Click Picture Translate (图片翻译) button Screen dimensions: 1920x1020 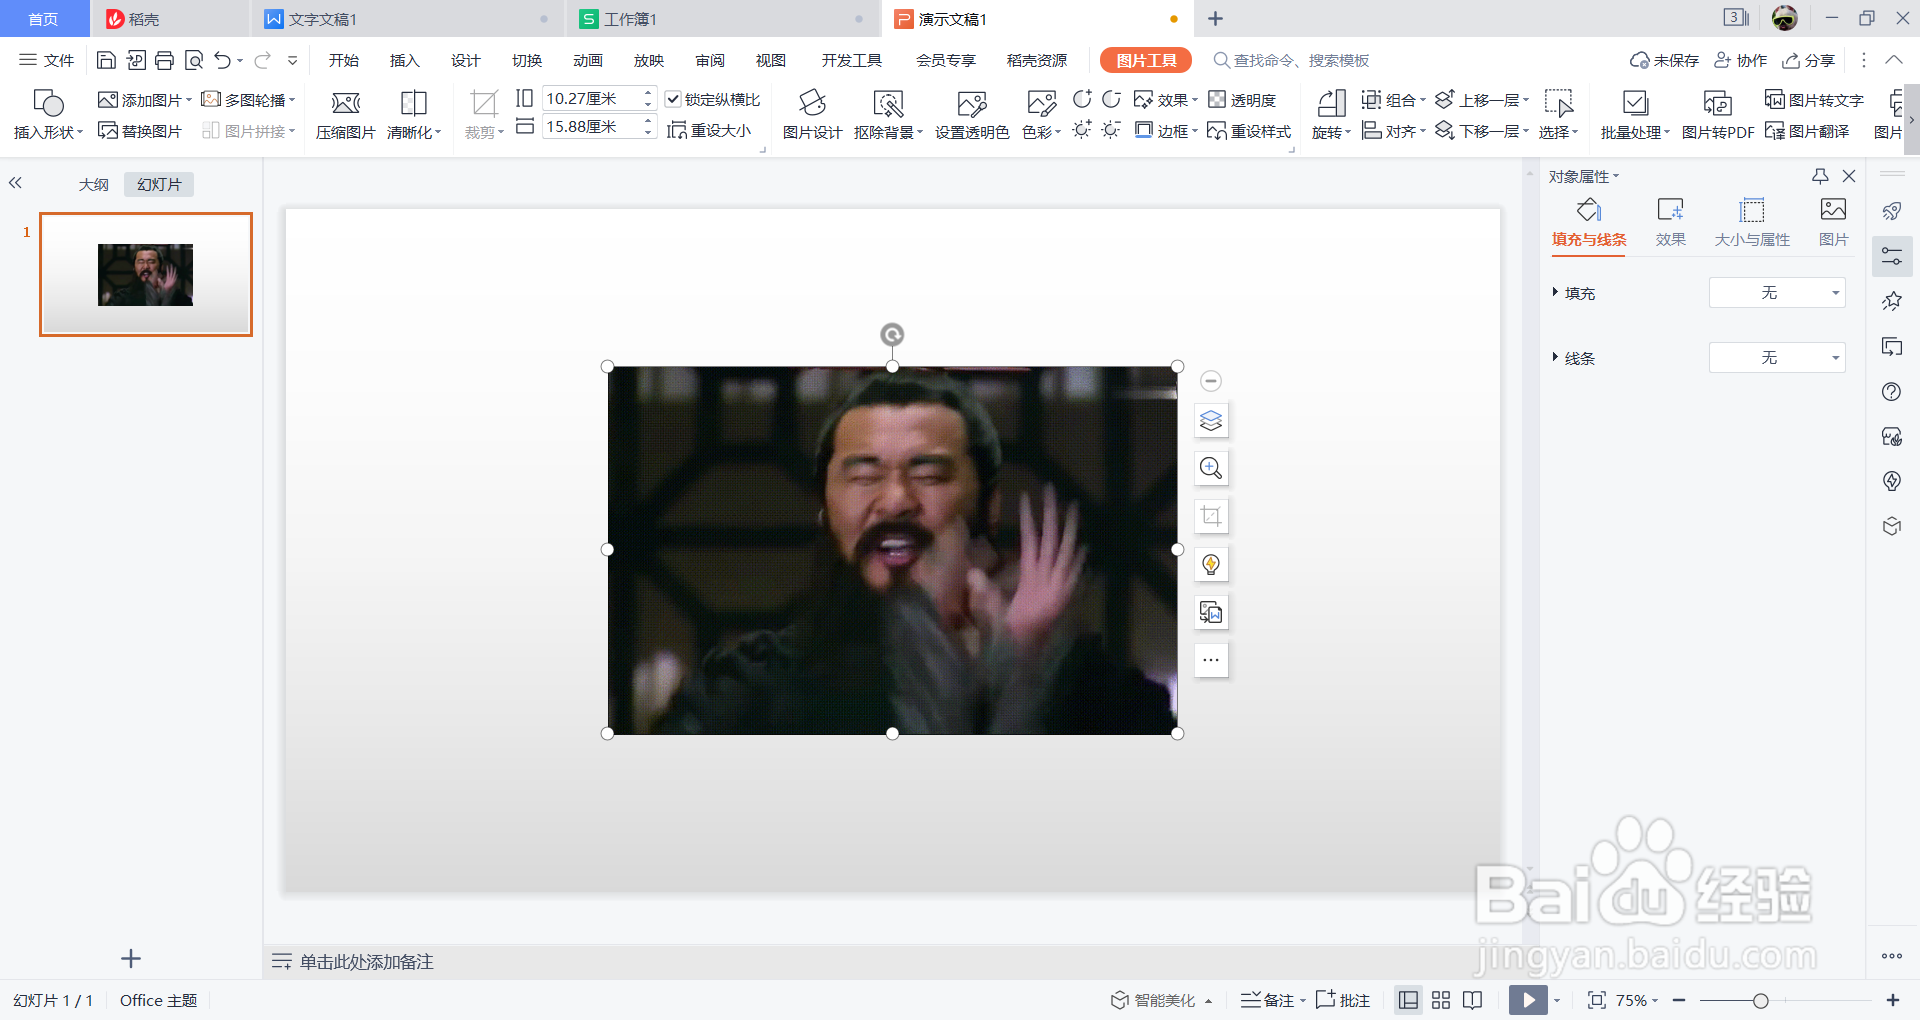(x=1807, y=131)
